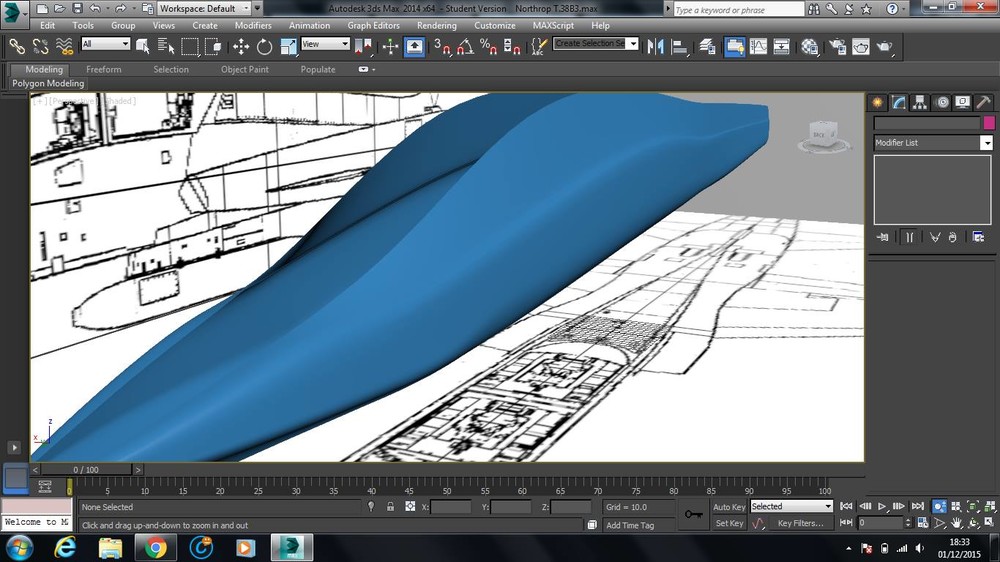This screenshot has height=562, width=1000.
Task: Toggle the 3D Snaps button
Action: point(442,46)
